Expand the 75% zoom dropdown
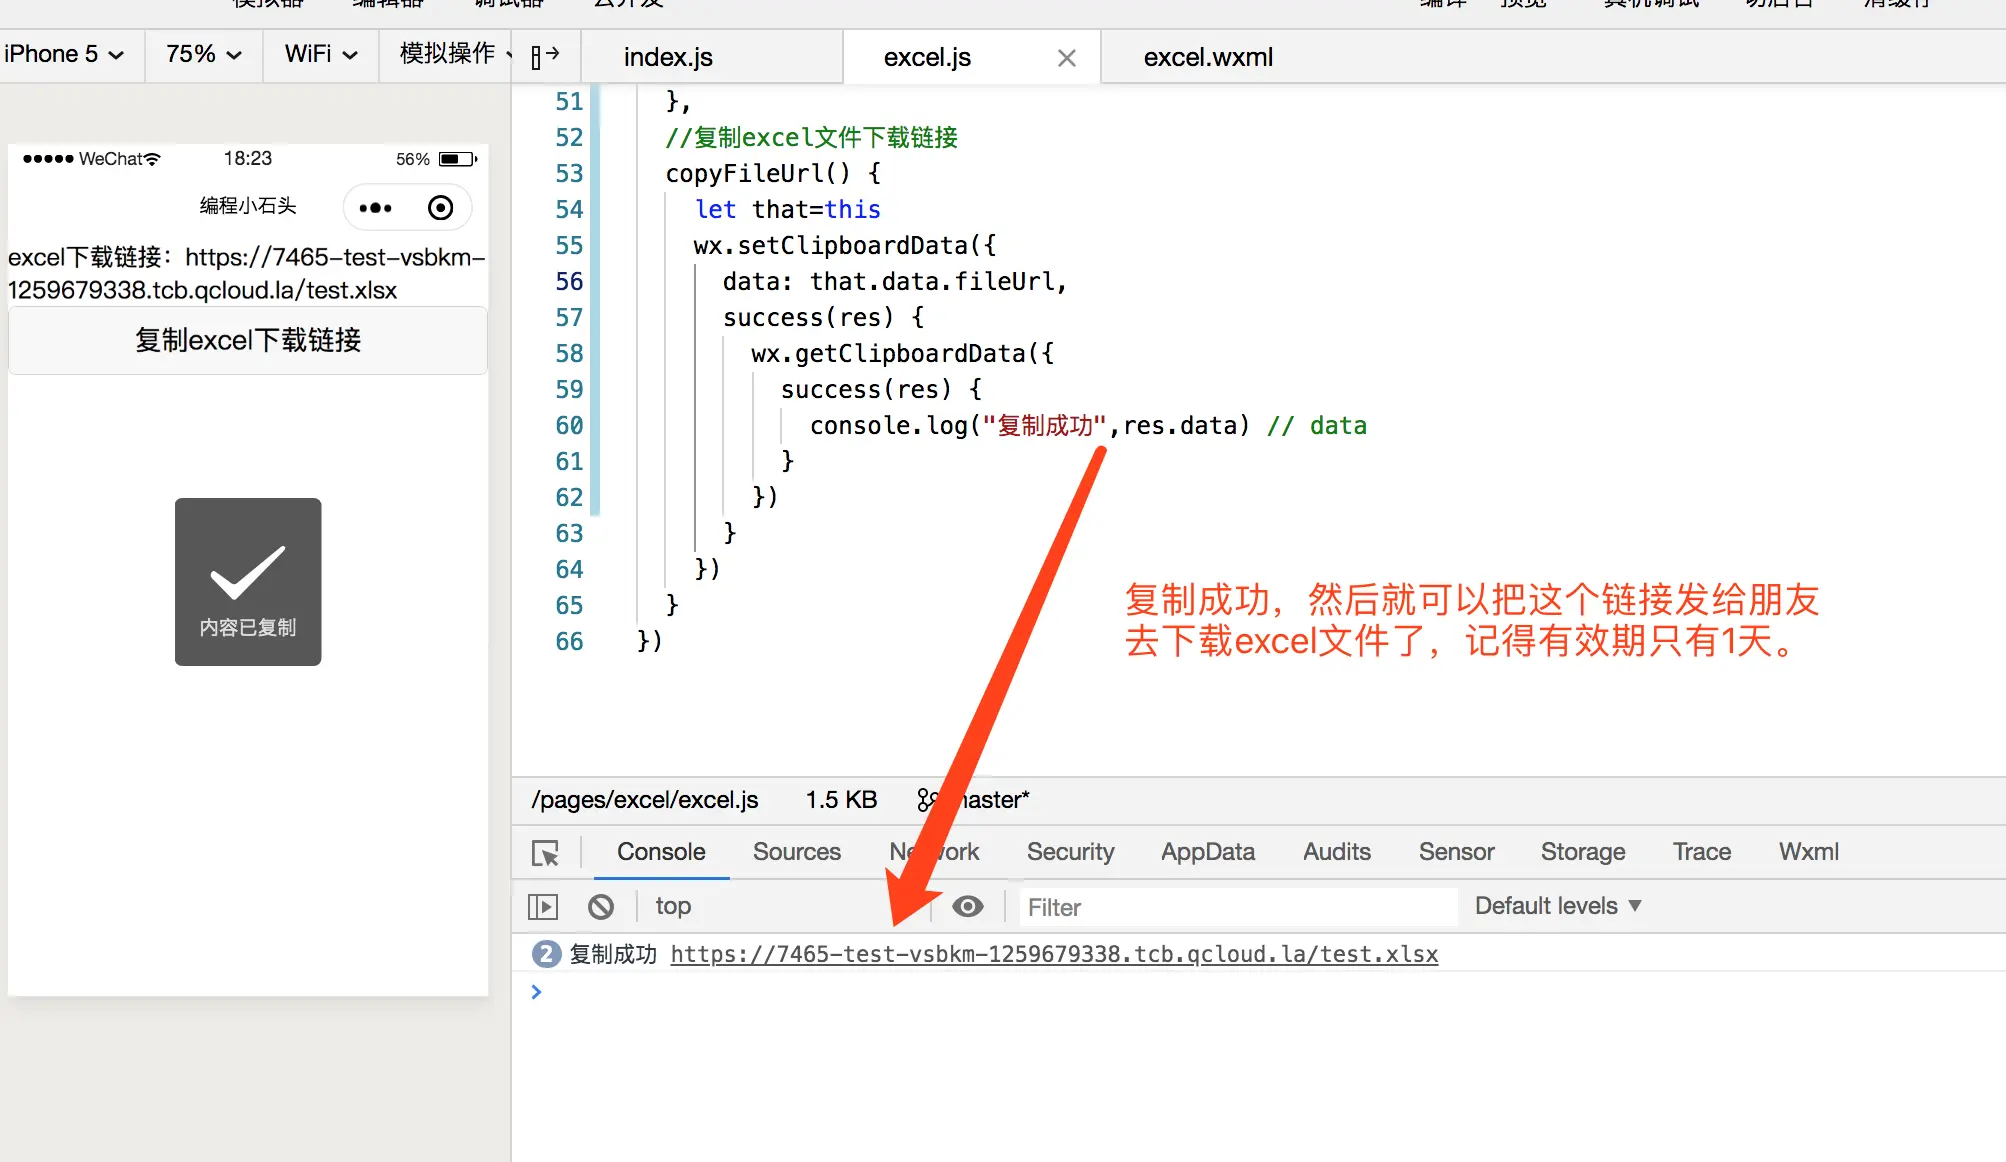2006x1162 pixels. click(203, 54)
